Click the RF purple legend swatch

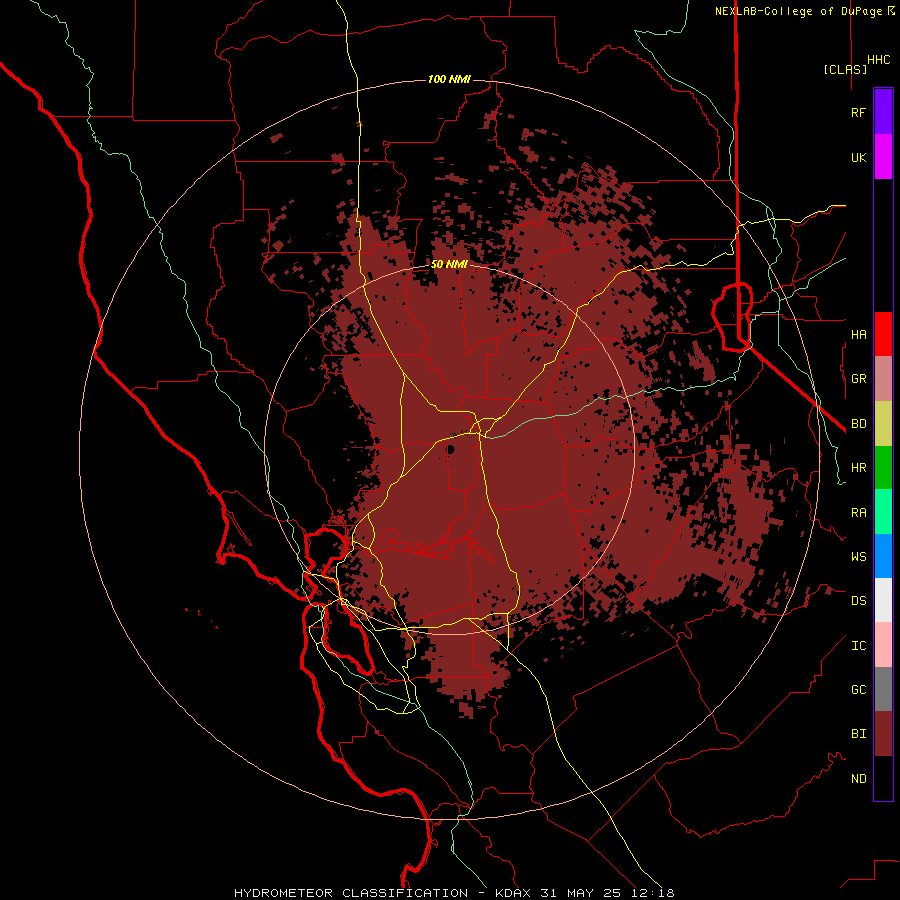[x=883, y=112]
